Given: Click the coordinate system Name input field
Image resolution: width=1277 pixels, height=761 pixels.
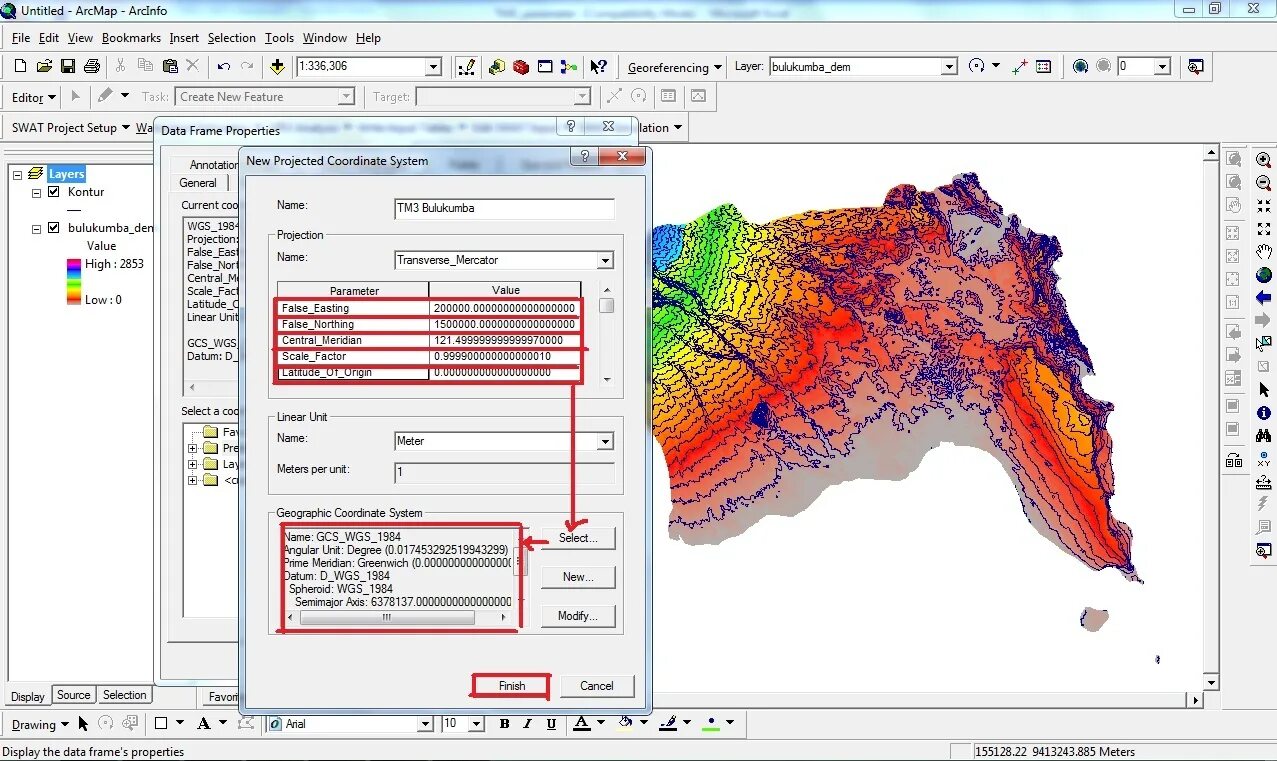Looking at the screenshot, I should 505,208.
